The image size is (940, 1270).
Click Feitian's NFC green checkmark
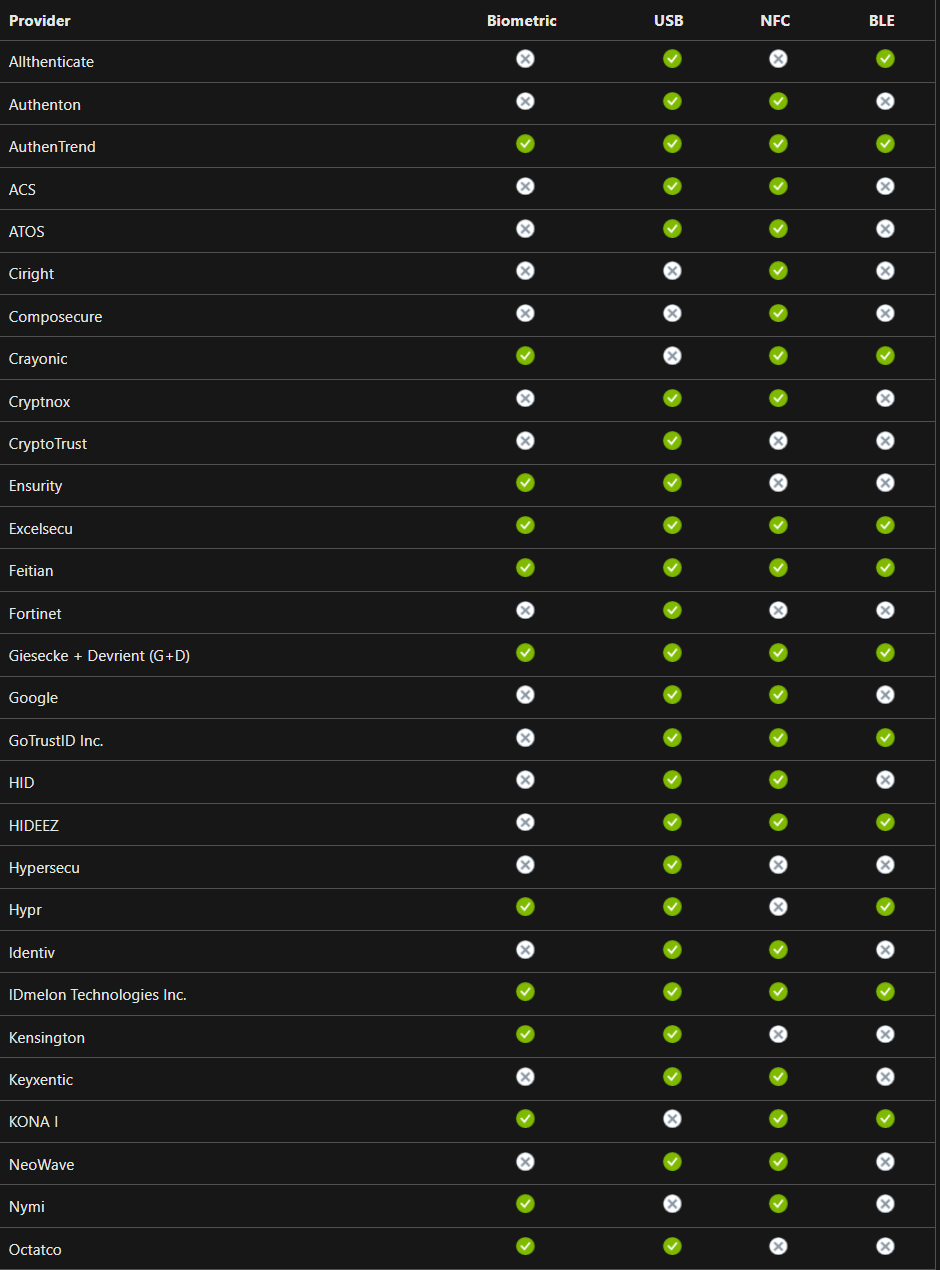tap(778, 568)
